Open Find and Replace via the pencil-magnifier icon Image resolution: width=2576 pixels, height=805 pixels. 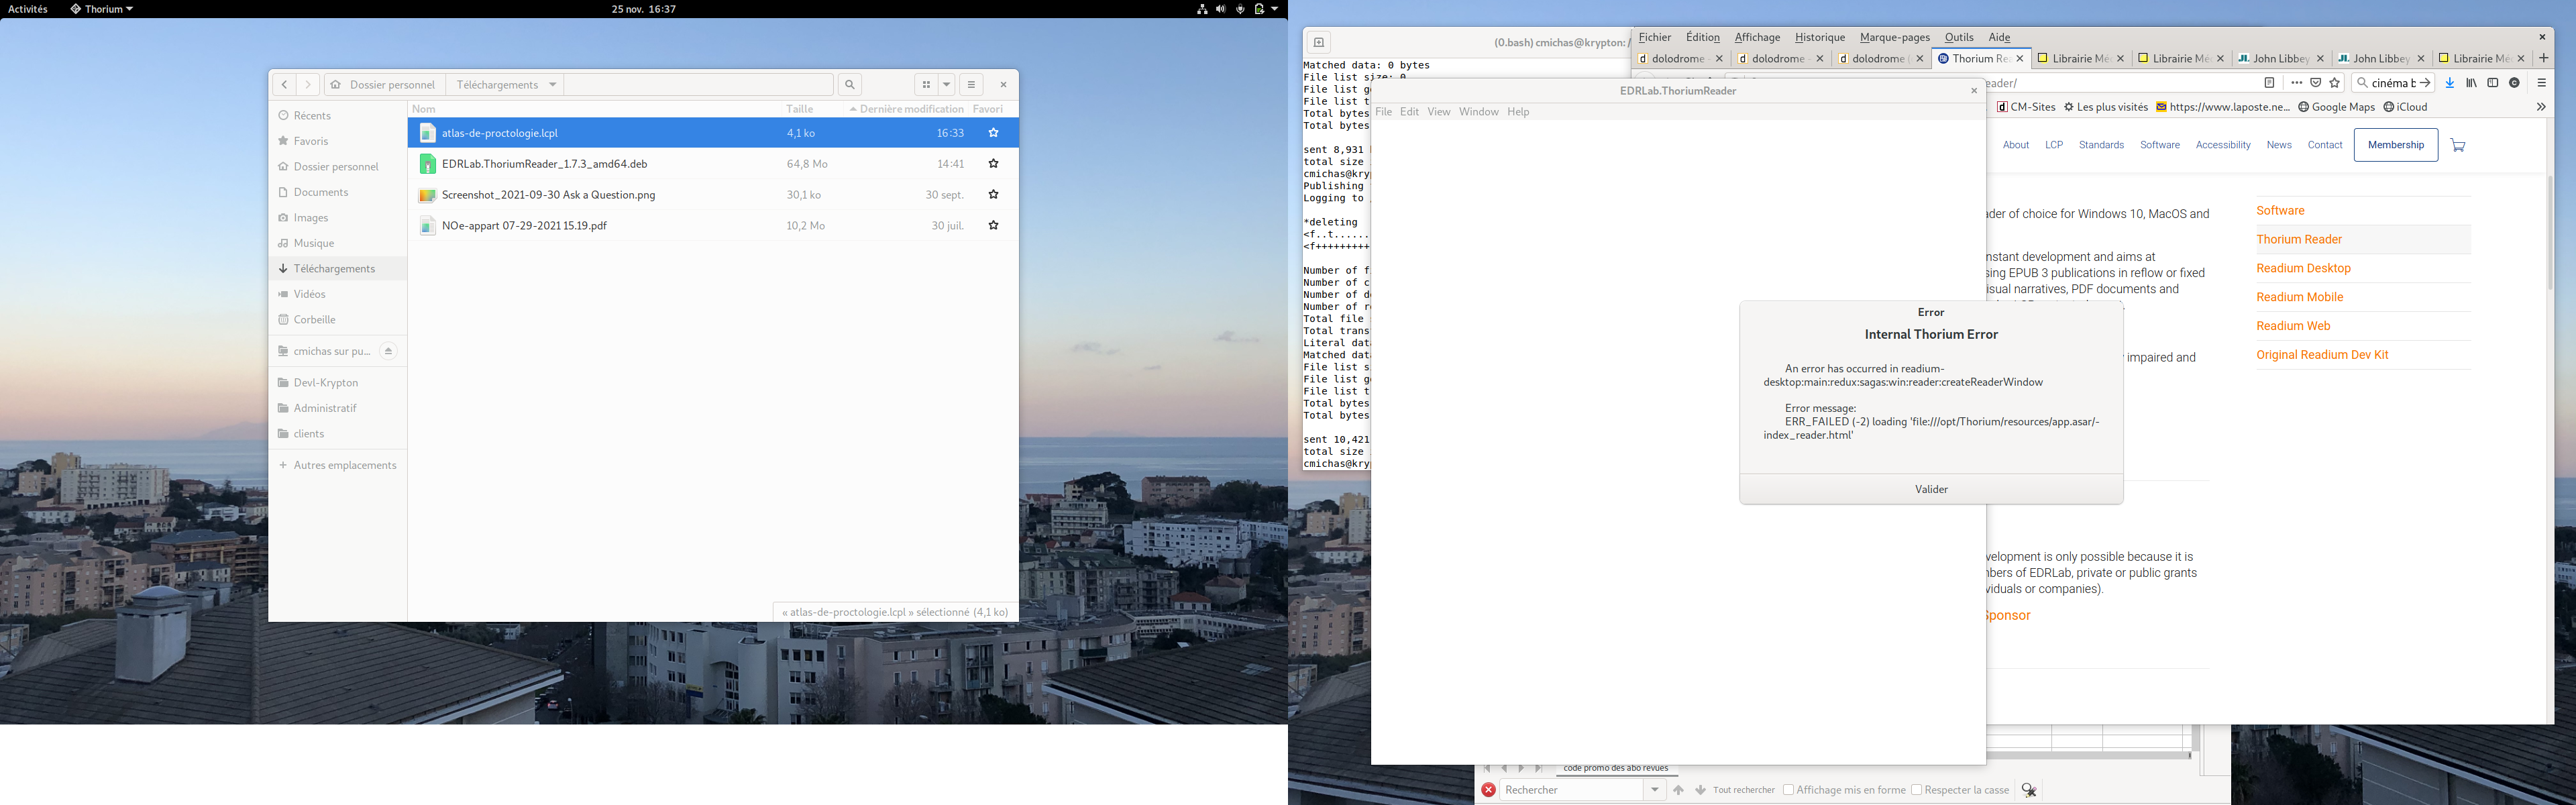tap(2030, 790)
